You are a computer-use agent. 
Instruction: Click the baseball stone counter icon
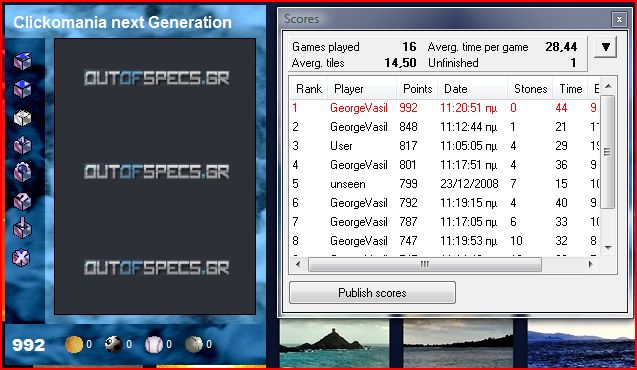[154, 344]
